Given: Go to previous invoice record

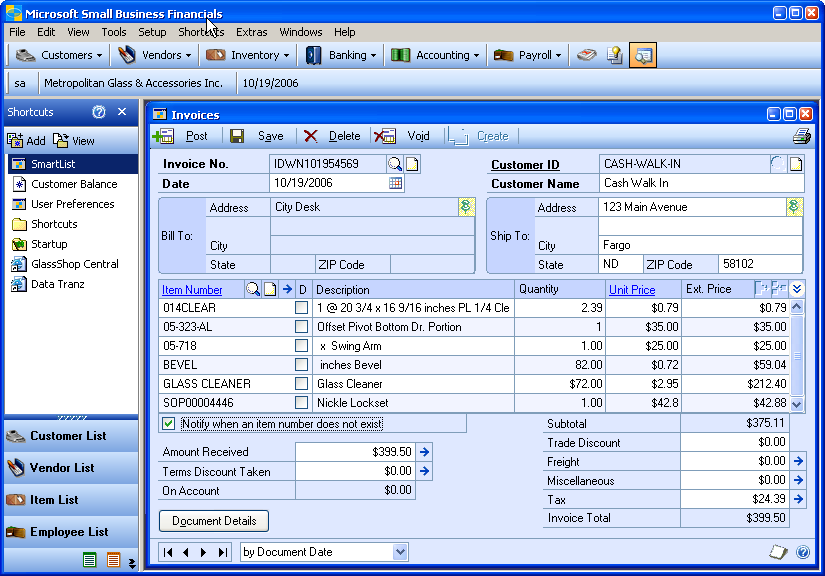Looking at the screenshot, I should (x=186, y=552).
